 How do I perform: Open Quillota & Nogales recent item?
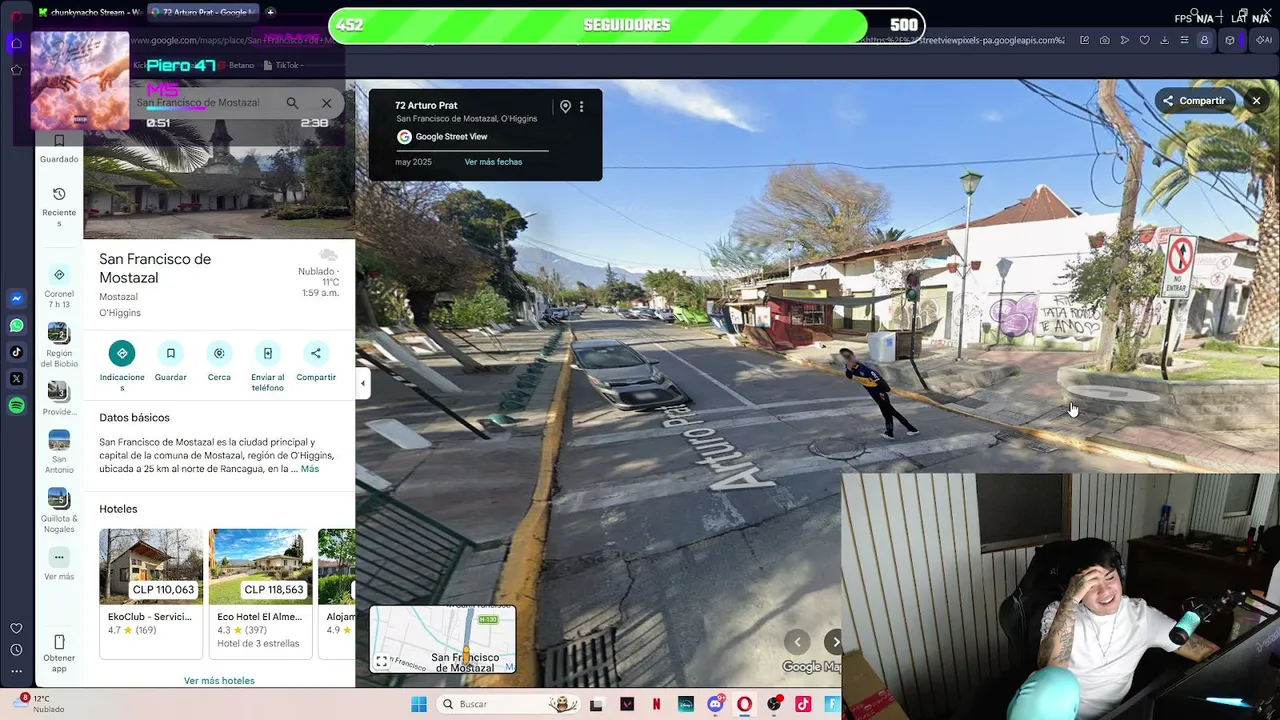coord(59,510)
